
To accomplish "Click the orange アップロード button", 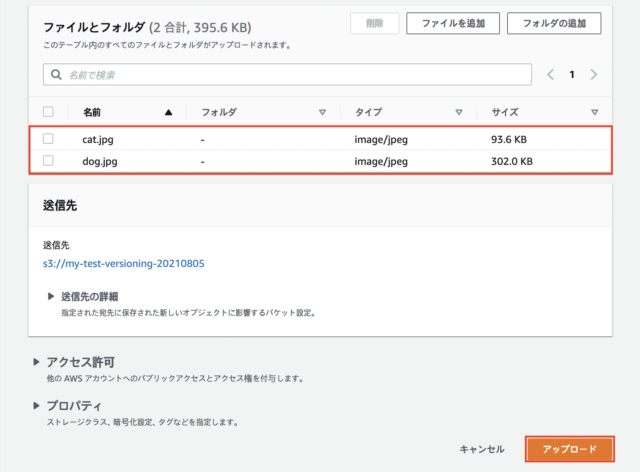I will click(569, 449).
